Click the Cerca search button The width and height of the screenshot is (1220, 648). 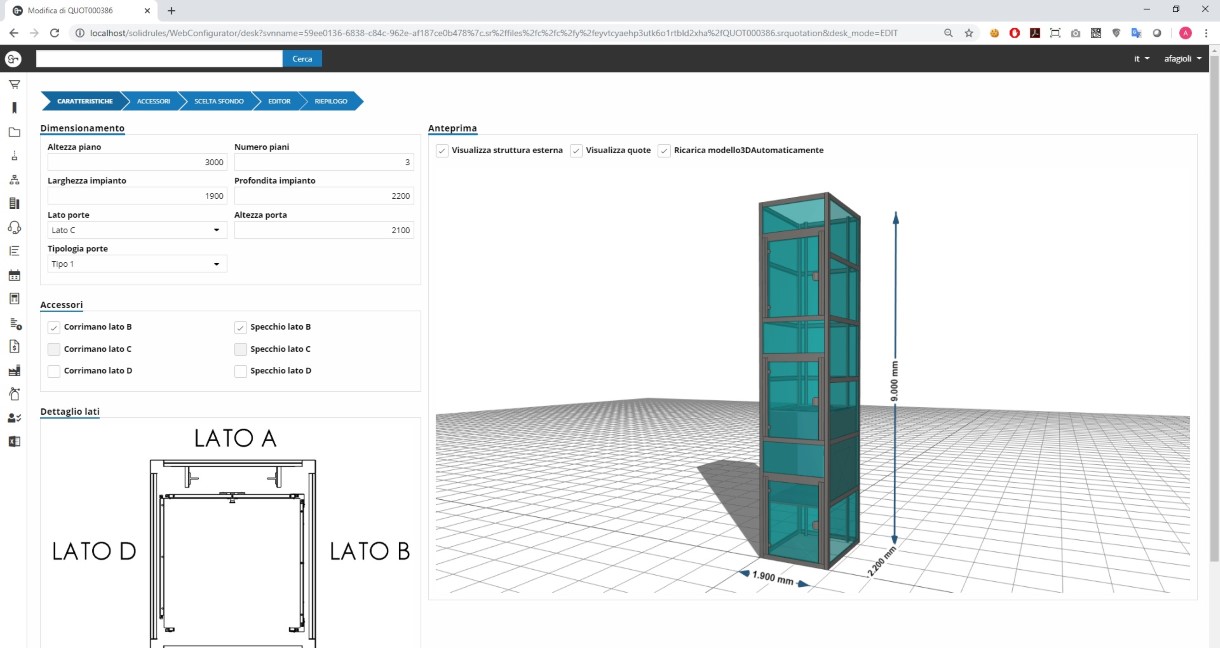click(x=302, y=59)
